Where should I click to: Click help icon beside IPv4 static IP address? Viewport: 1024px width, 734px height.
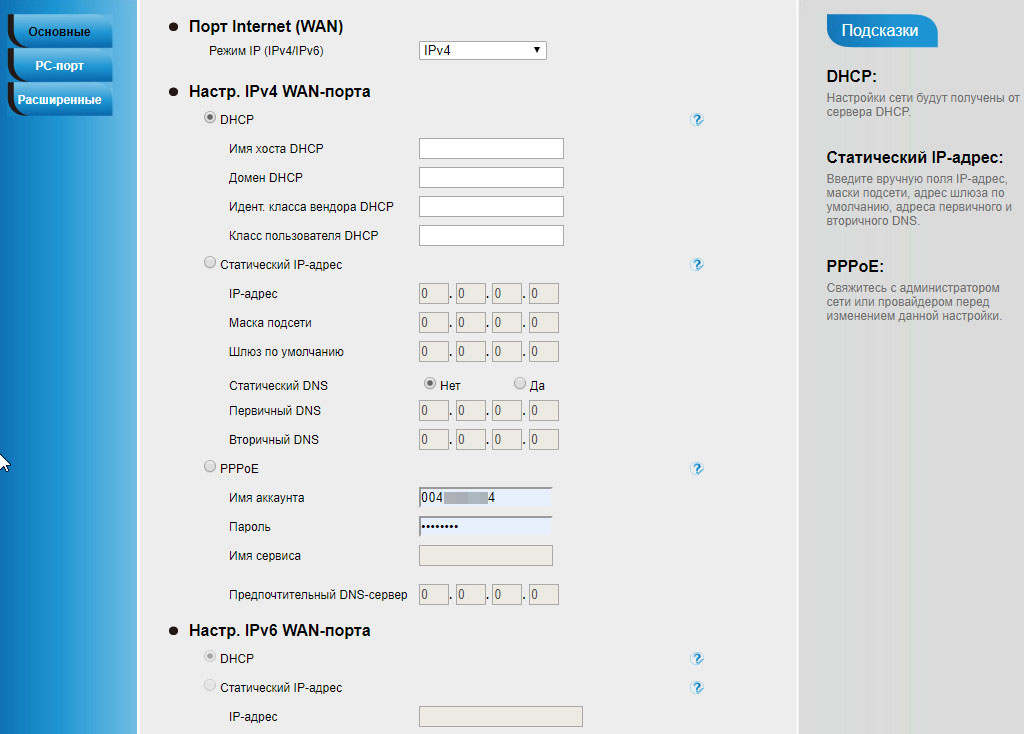(697, 265)
